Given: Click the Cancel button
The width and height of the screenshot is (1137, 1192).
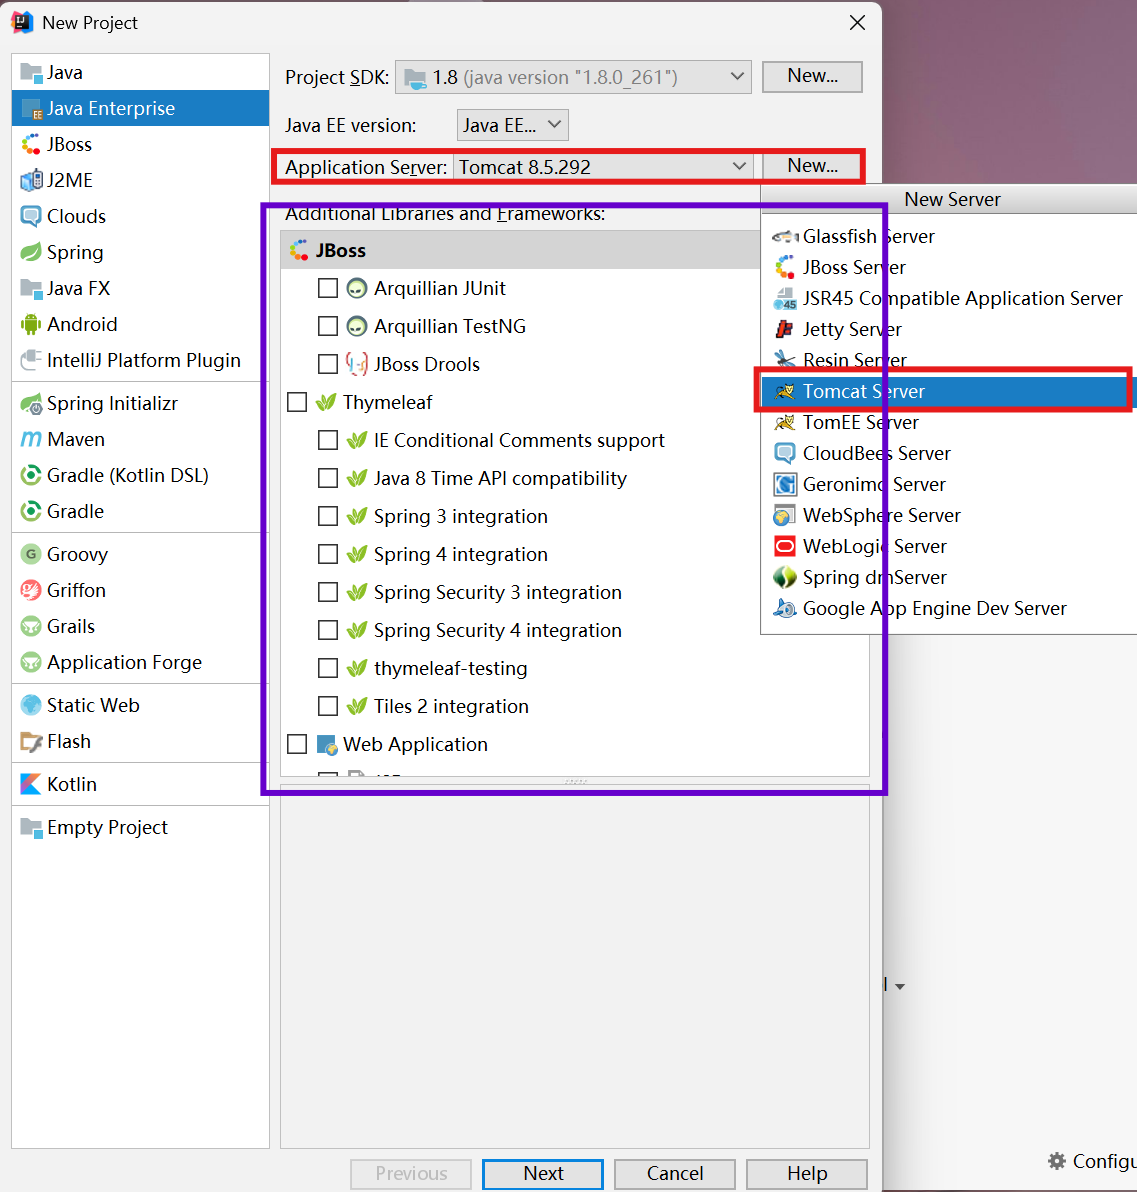Looking at the screenshot, I should coord(675,1174).
